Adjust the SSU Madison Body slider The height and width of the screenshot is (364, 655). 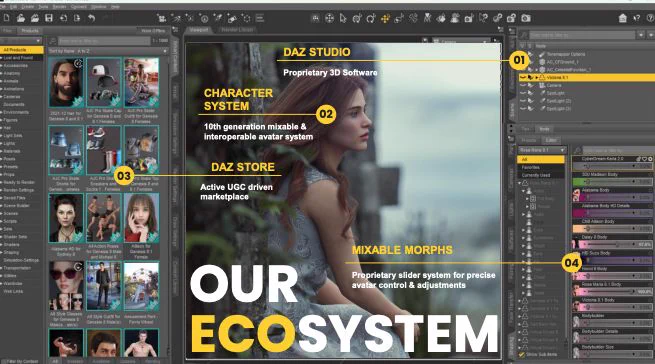(x=611, y=182)
